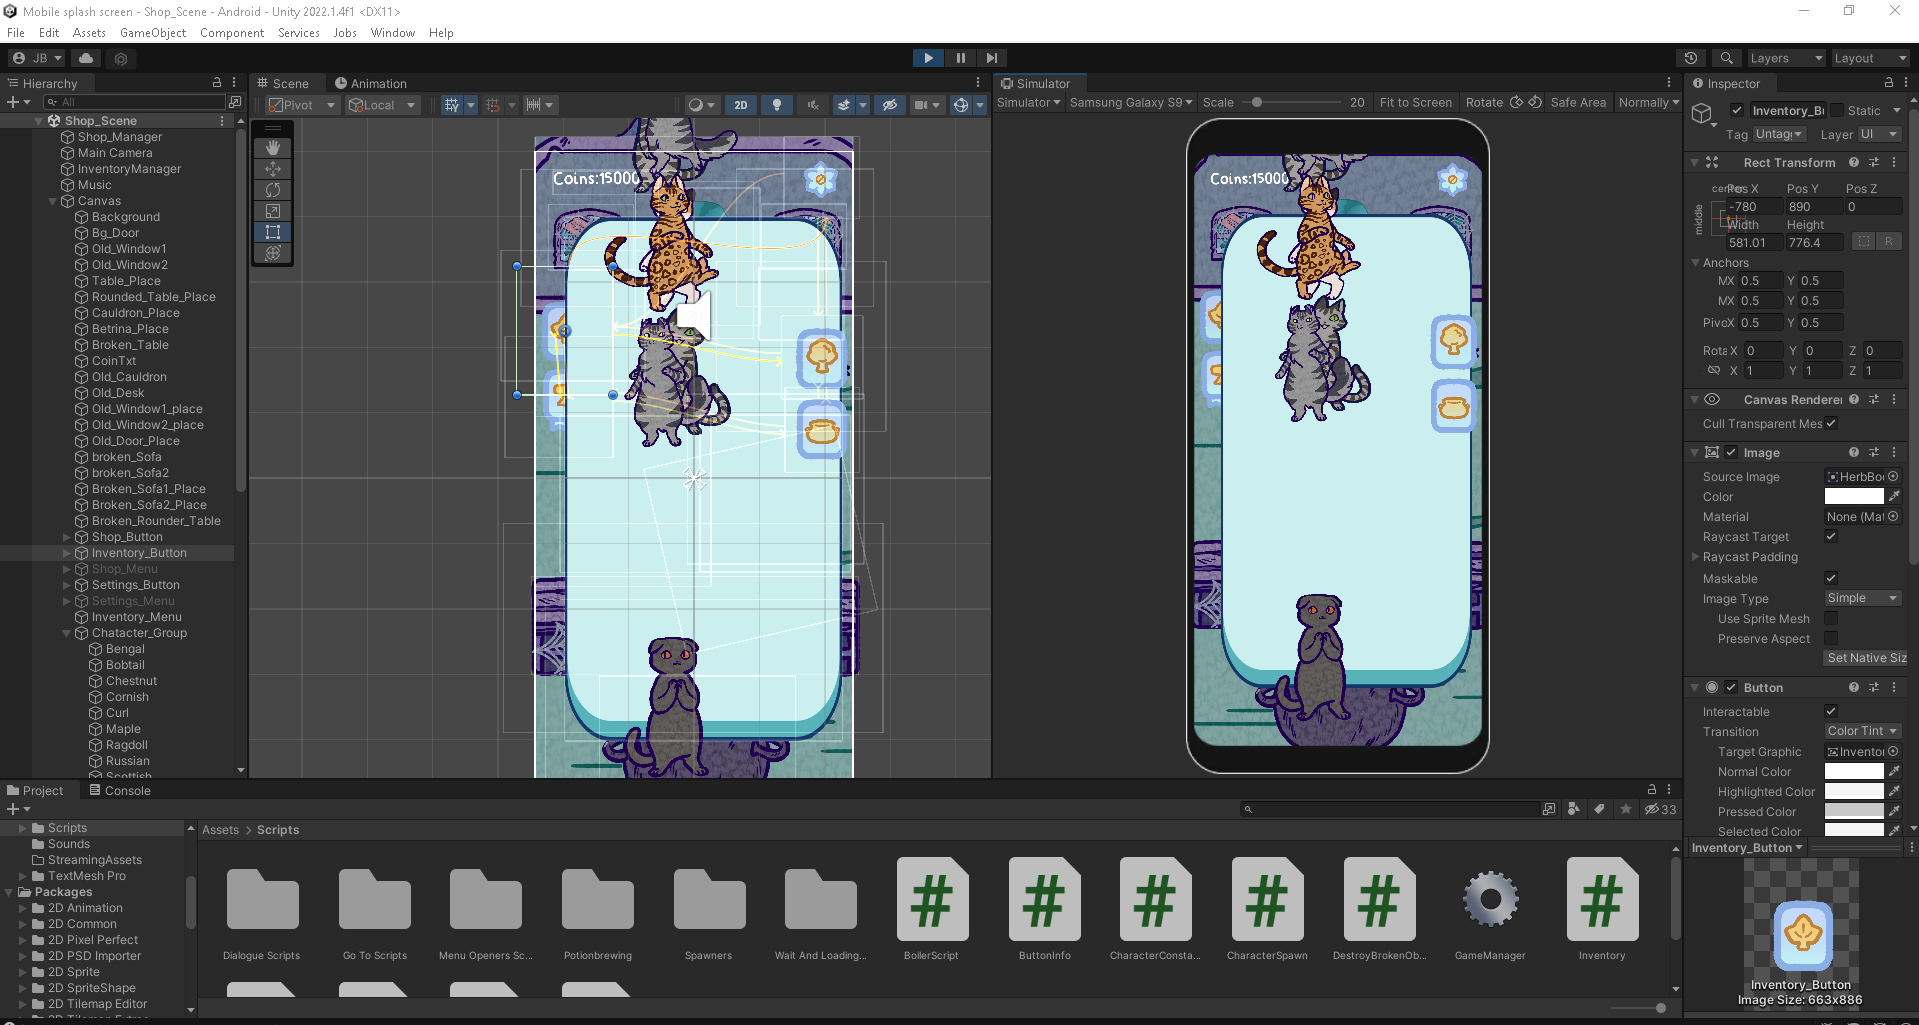Select Bengal under Chatacter_Group

coord(125,649)
